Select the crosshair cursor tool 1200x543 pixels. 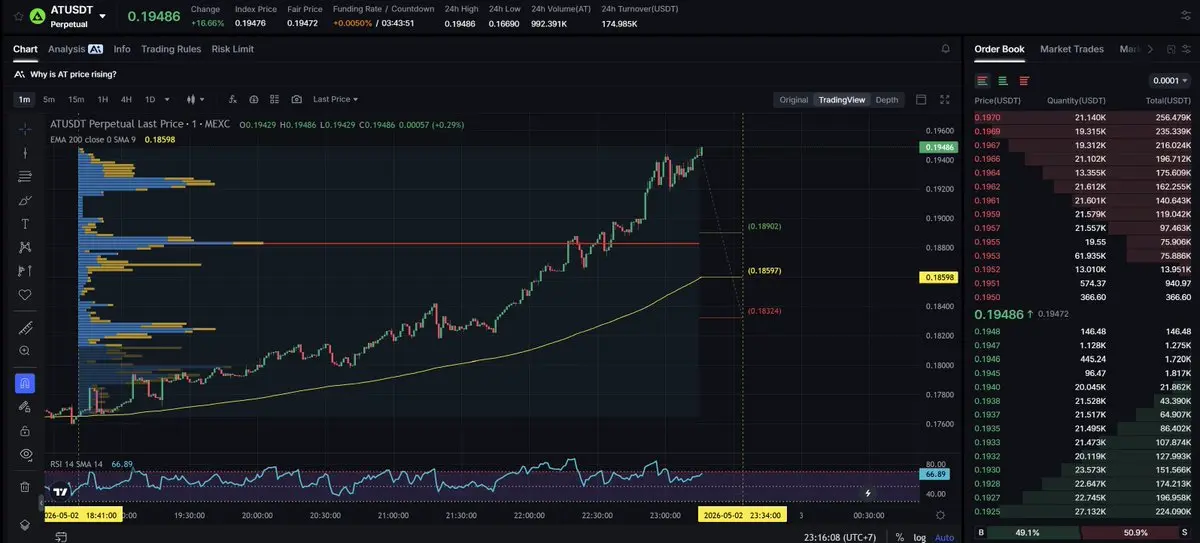click(x=24, y=129)
